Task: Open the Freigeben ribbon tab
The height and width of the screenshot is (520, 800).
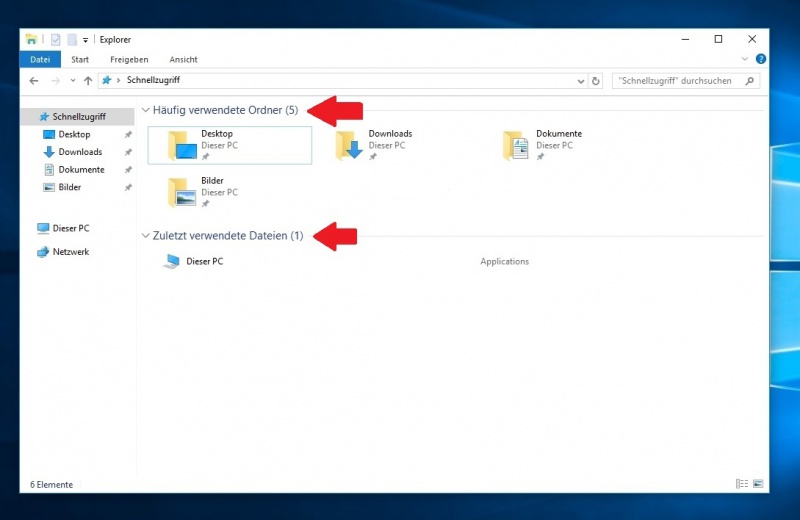Action: (x=129, y=59)
